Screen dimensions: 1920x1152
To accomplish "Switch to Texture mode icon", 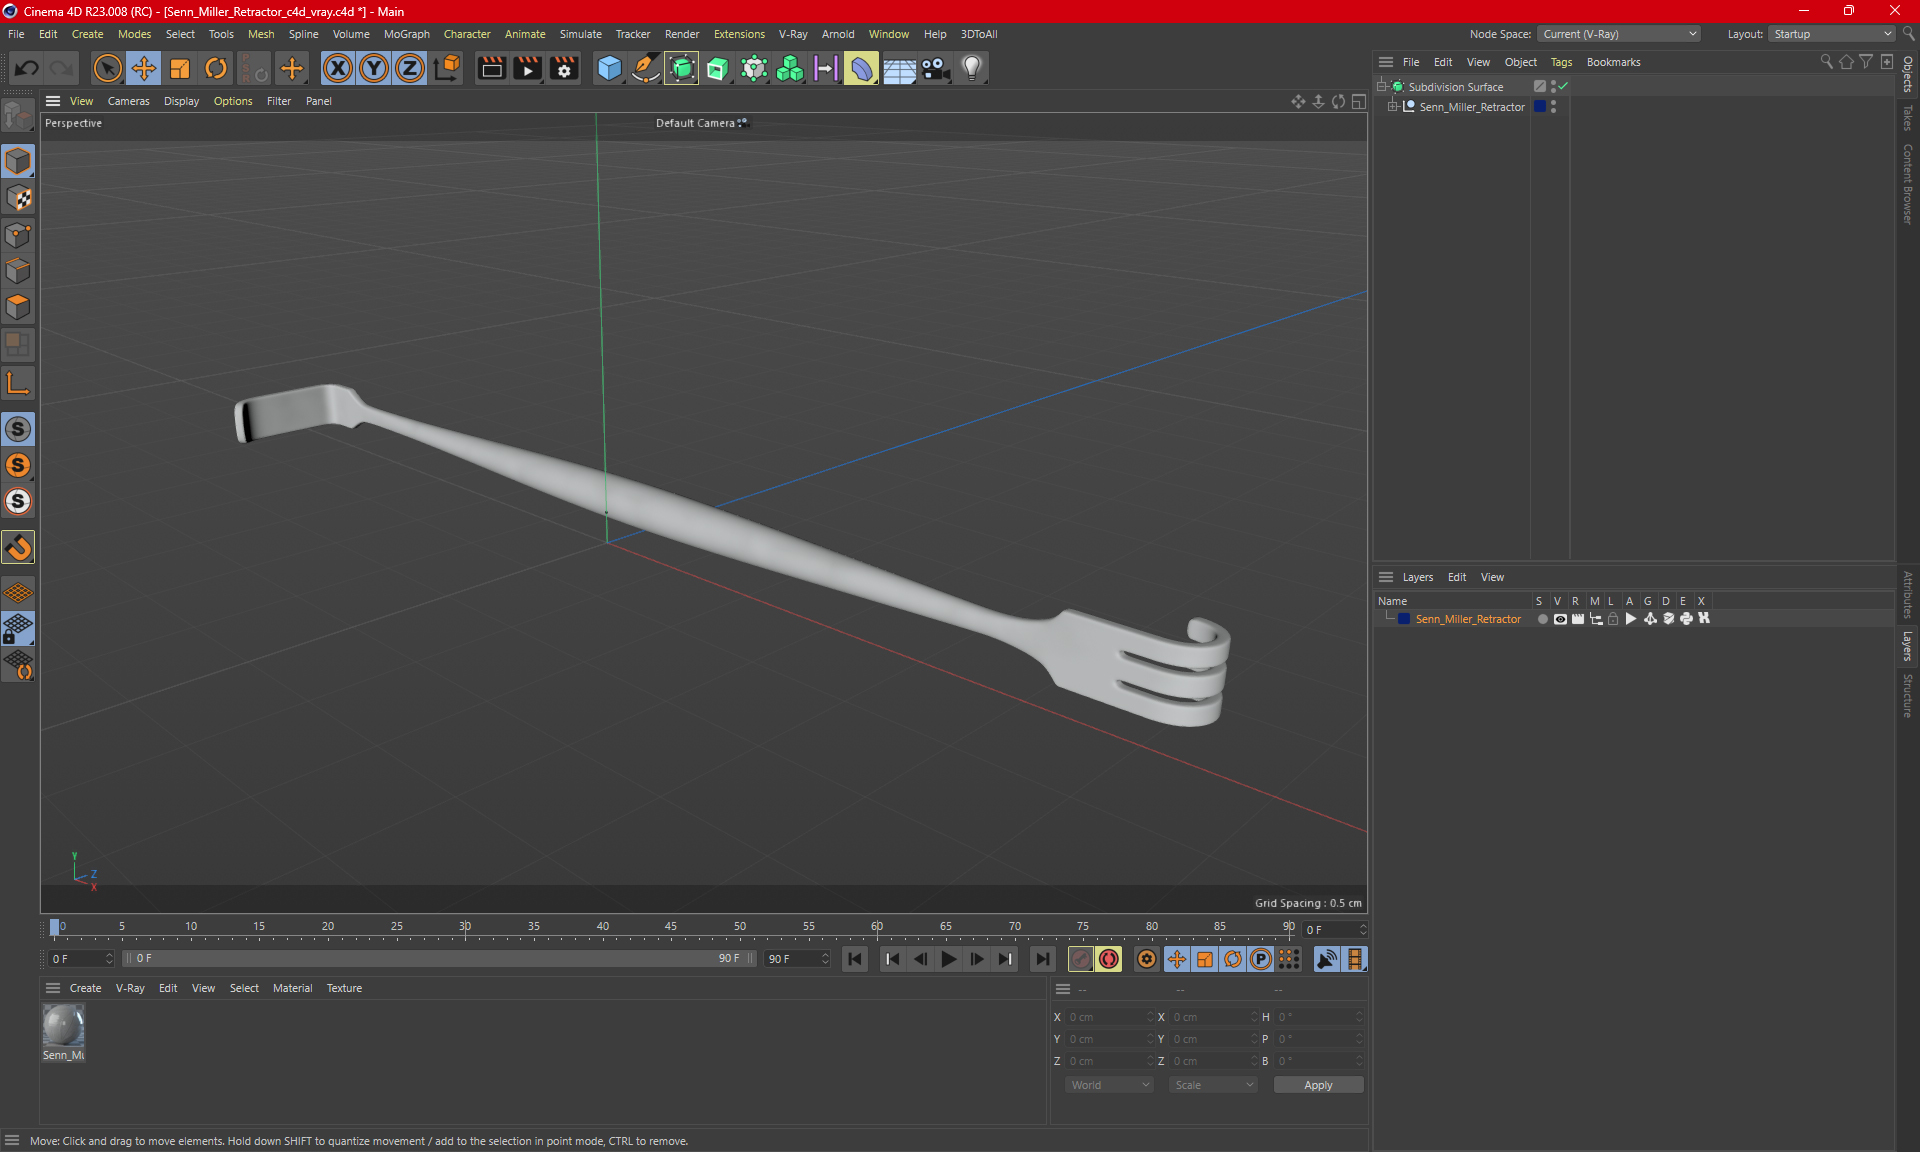I will point(18,198).
